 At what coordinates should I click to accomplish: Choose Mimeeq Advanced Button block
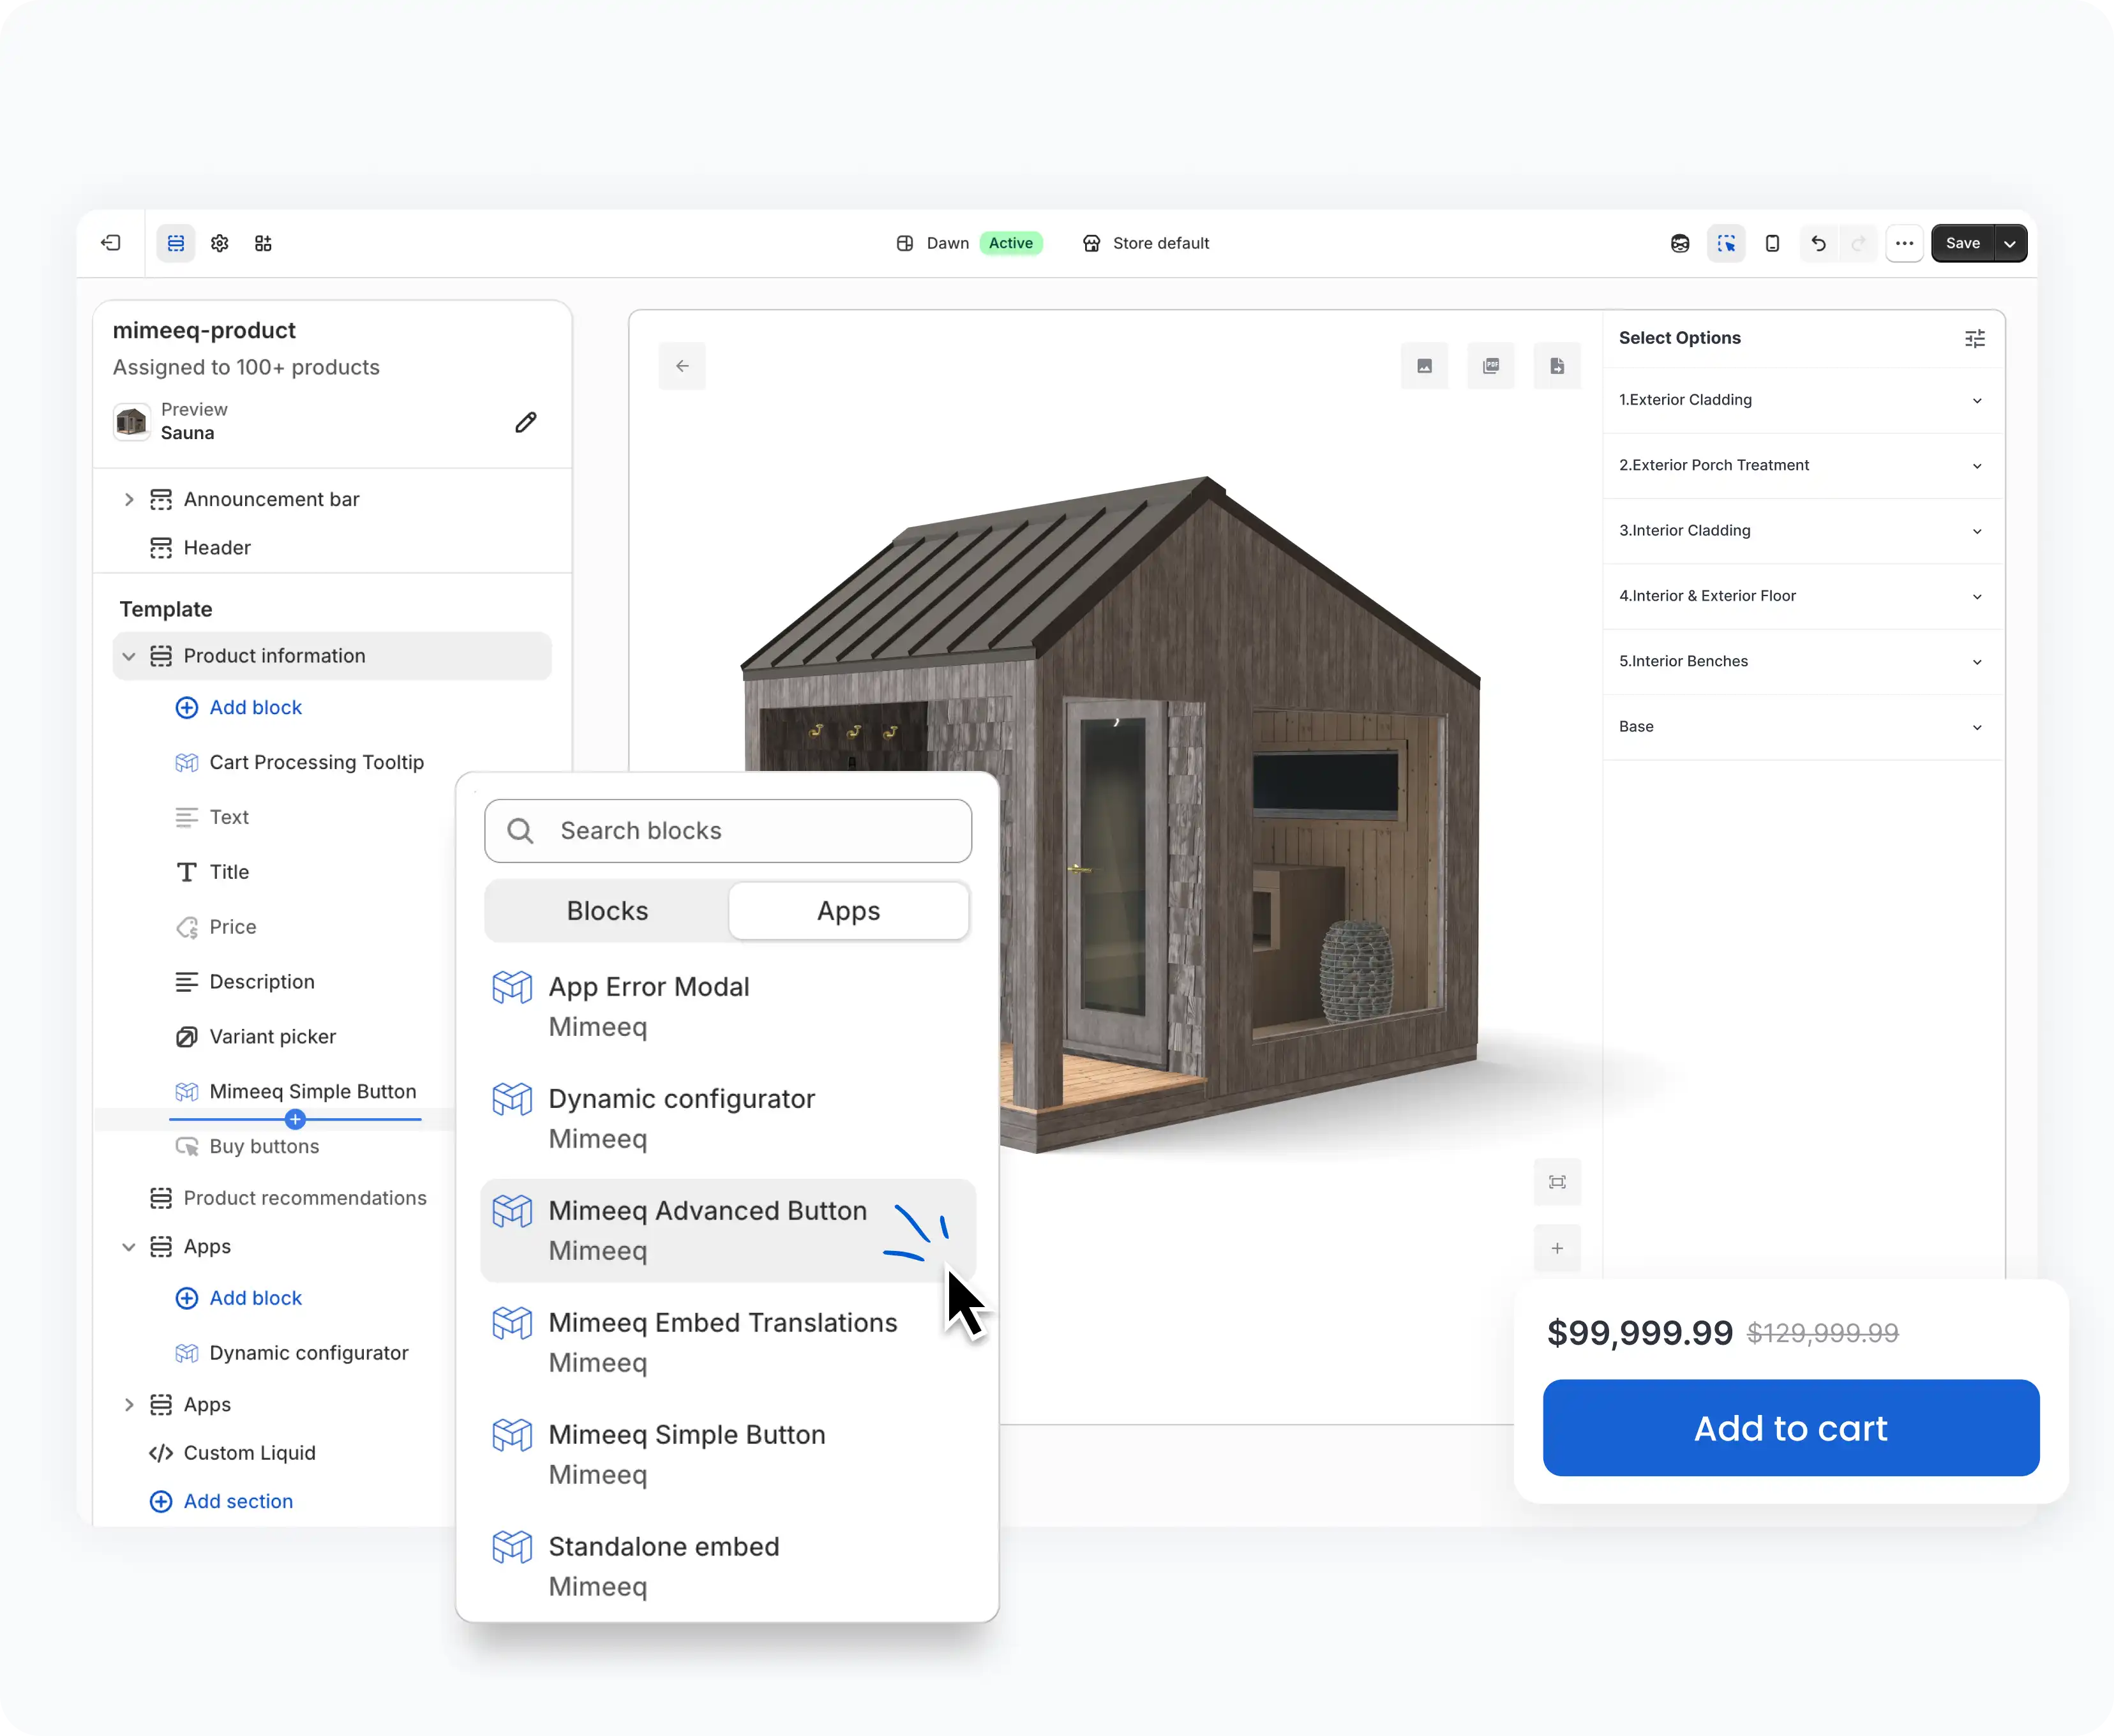pyautogui.click(x=728, y=1230)
